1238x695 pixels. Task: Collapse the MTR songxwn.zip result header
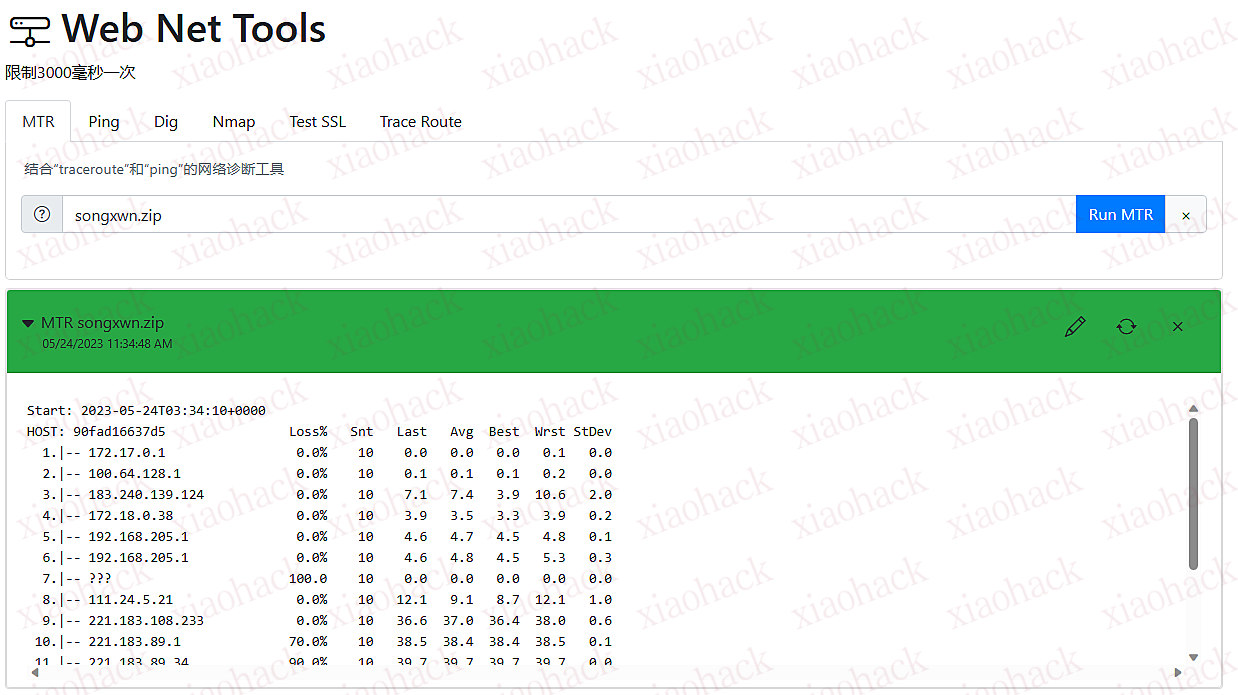27,322
